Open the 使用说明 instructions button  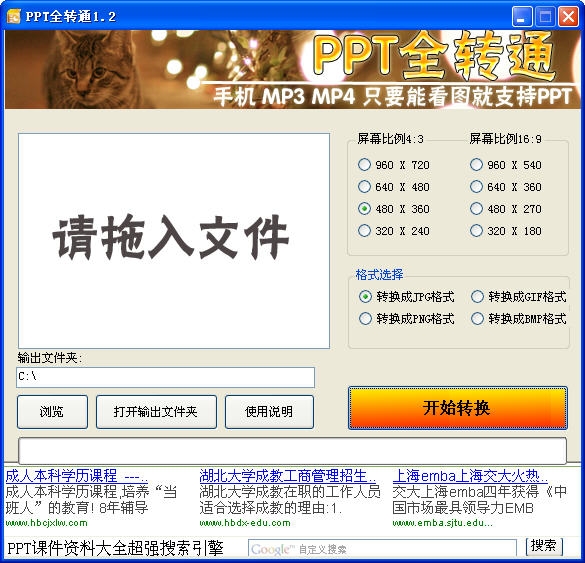point(269,412)
